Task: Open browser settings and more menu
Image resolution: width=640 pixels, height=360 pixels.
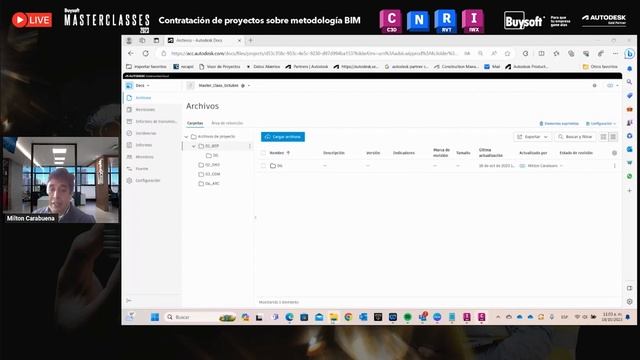Action: 615,53
